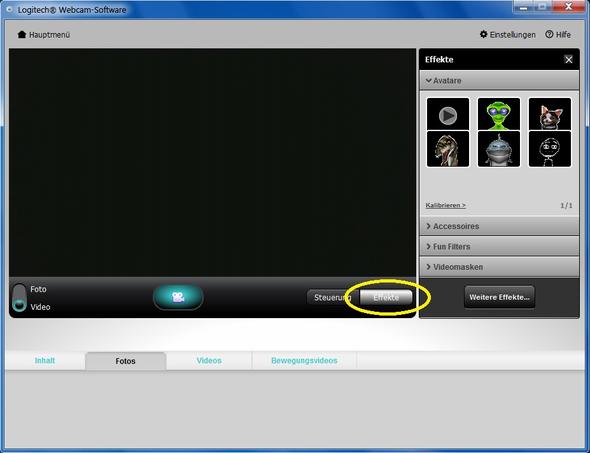Choose the shark avatar
This screenshot has width=590, height=453.
coord(499,149)
